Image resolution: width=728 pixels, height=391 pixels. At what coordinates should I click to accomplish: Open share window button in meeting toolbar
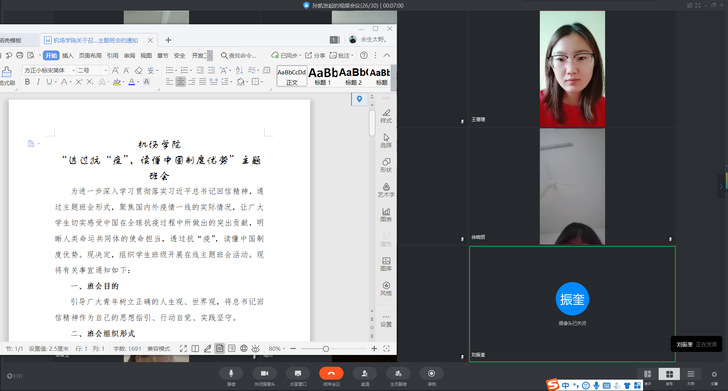pyautogui.click(x=298, y=373)
